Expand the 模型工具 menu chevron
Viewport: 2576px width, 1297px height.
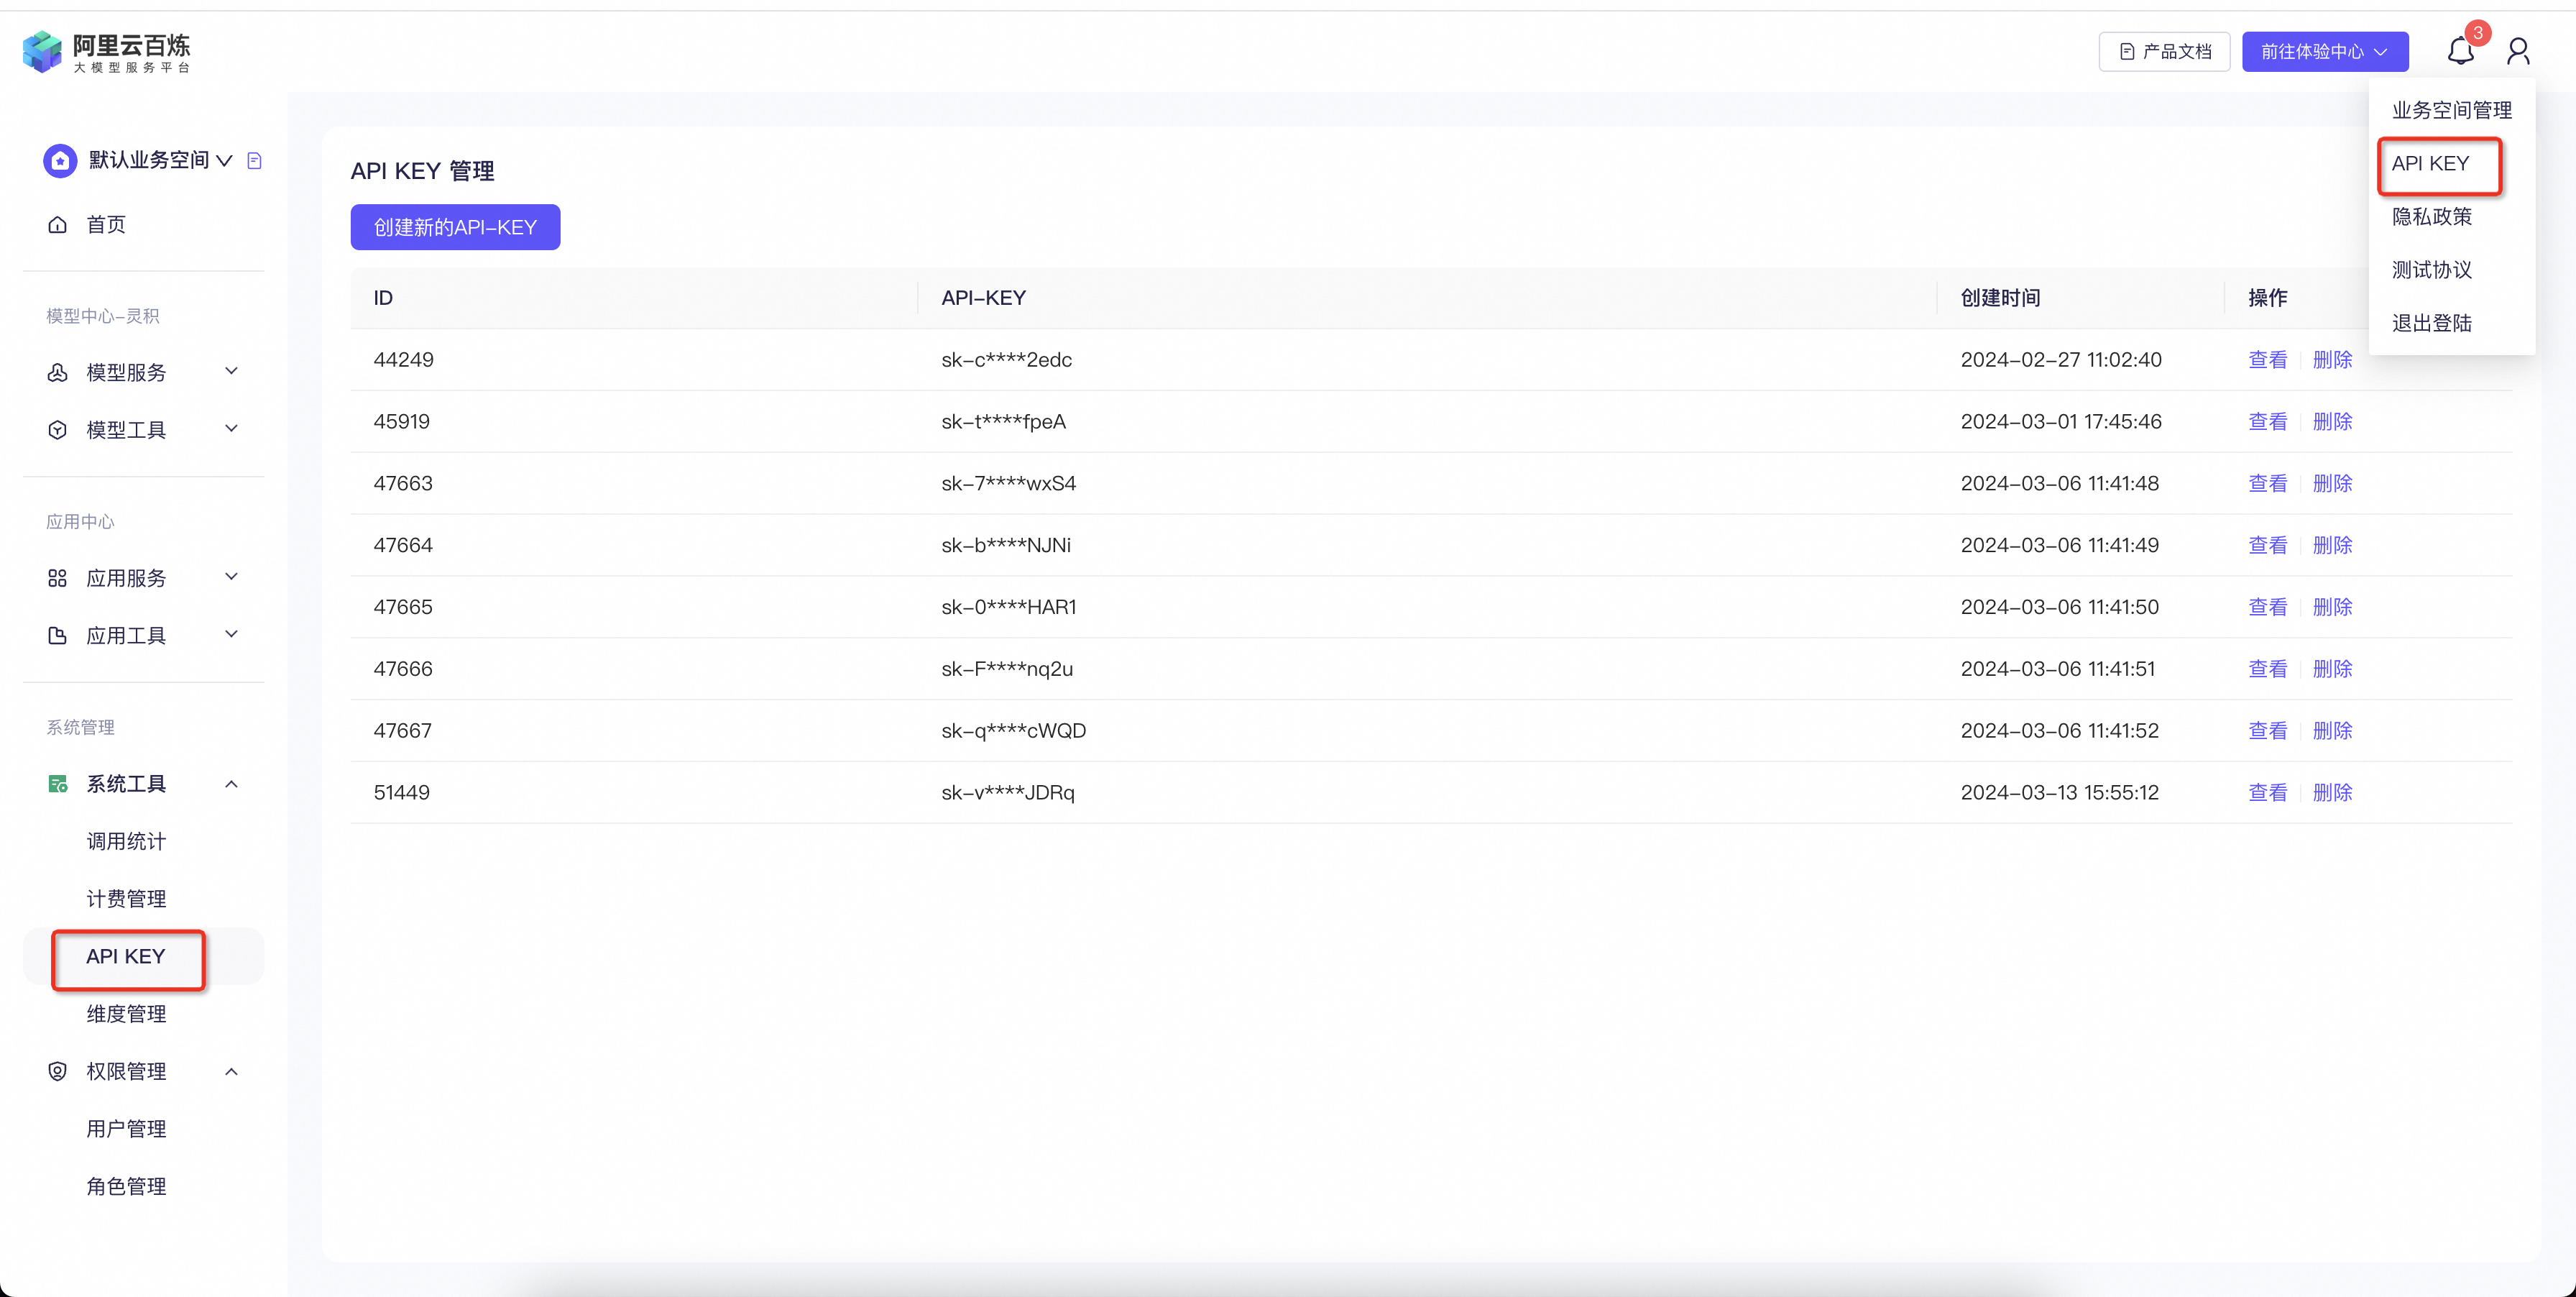click(232, 428)
